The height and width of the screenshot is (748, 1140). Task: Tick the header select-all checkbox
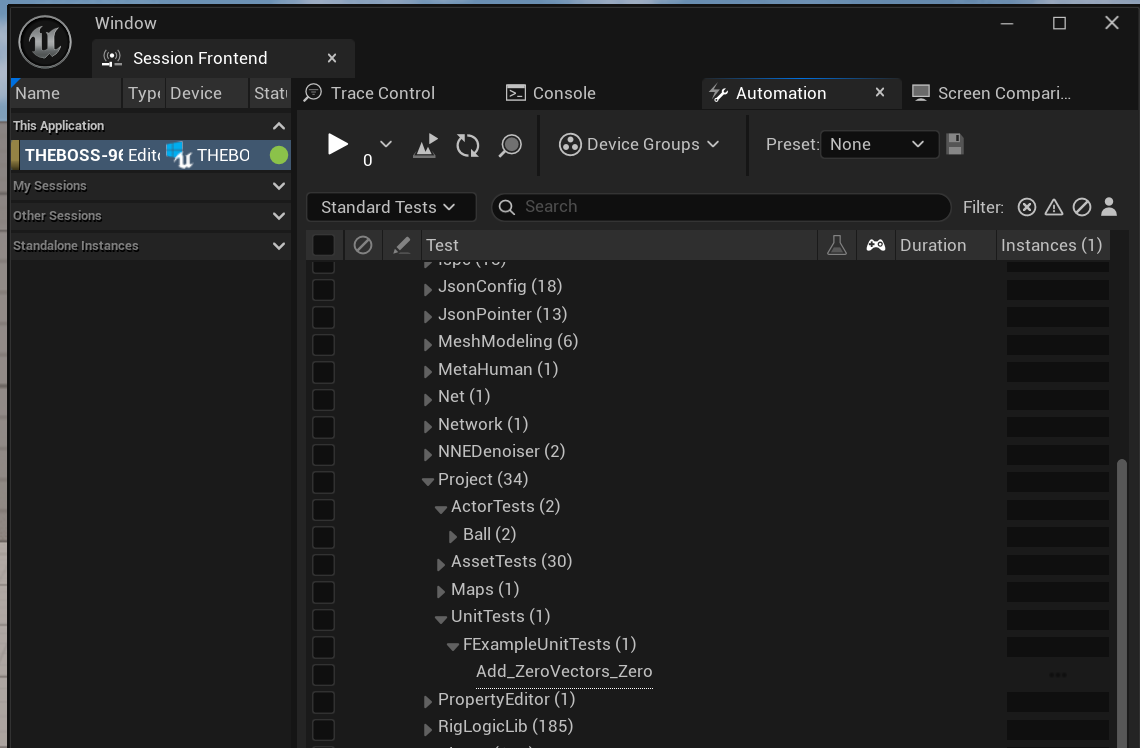pyautogui.click(x=324, y=245)
